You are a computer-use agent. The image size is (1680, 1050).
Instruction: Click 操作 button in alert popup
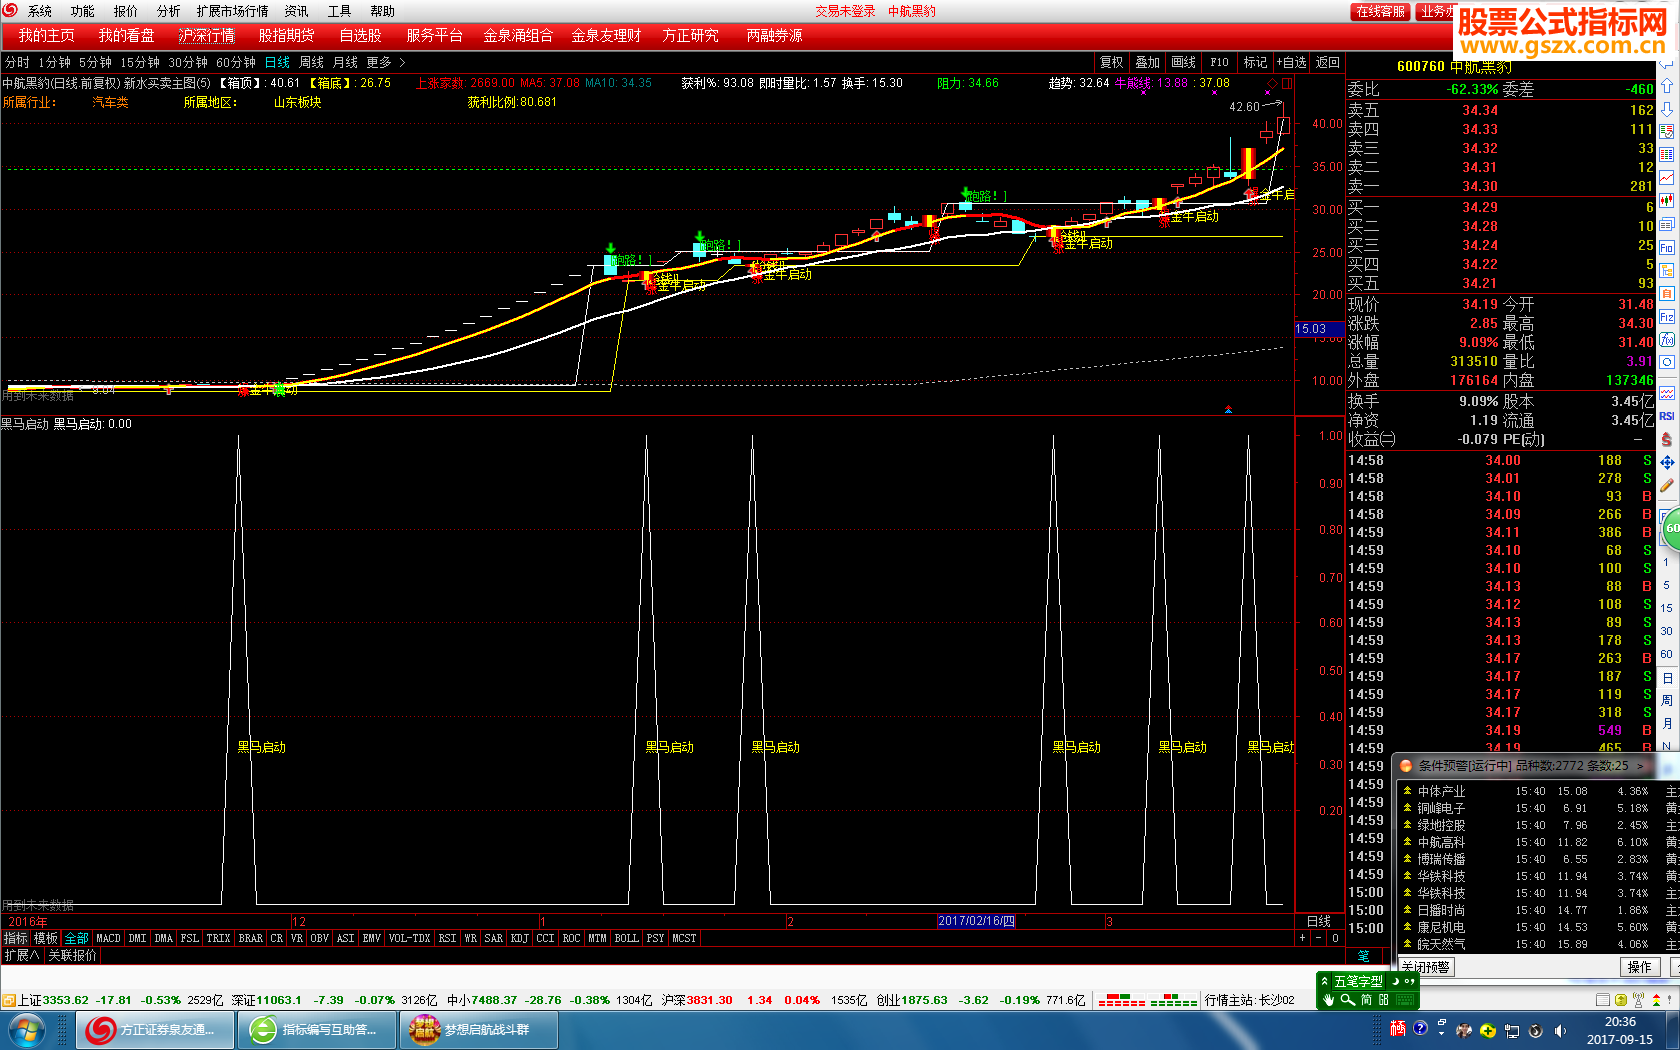[1640, 967]
